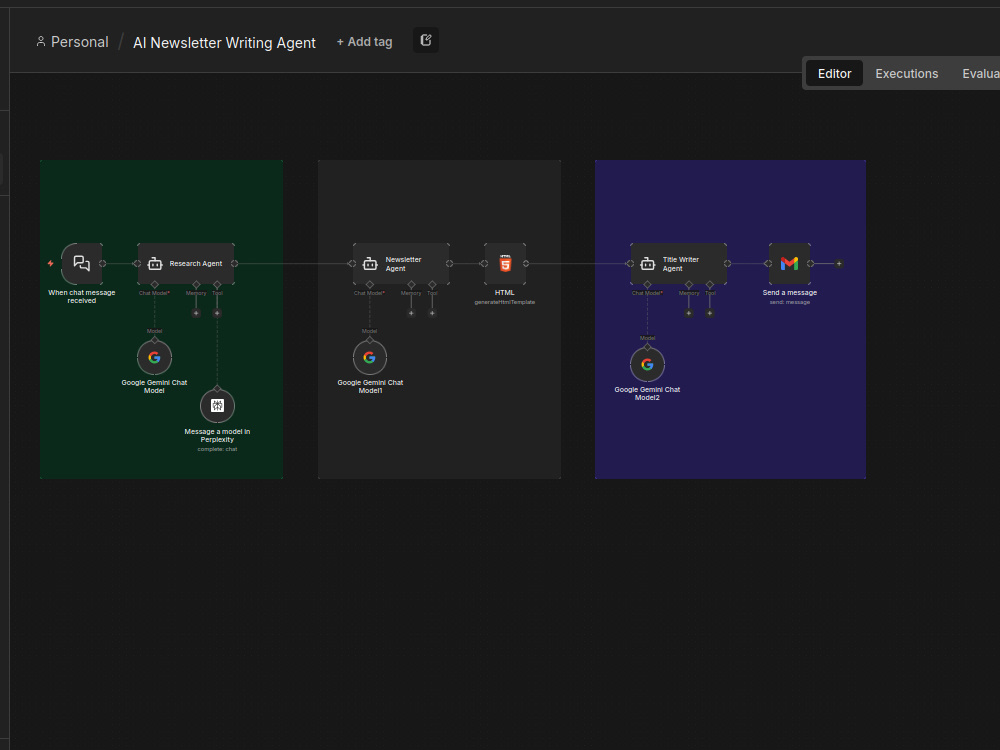Open the Google Gemini Chat Model2 node
The width and height of the screenshot is (1000, 750).
tap(647, 364)
